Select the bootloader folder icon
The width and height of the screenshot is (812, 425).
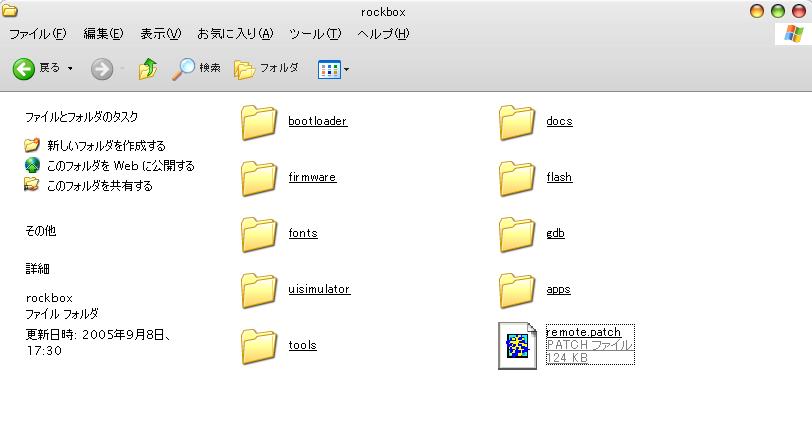click(258, 122)
